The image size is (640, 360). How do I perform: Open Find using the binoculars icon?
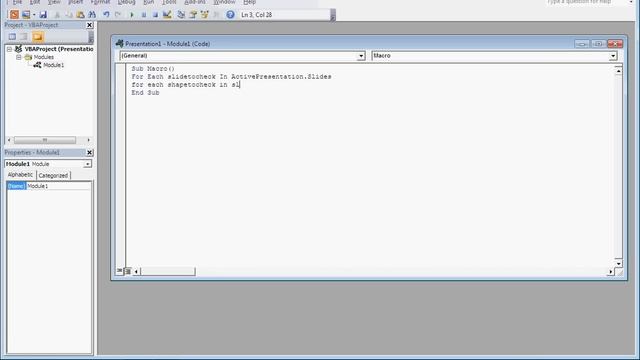(x=92, y=15)
